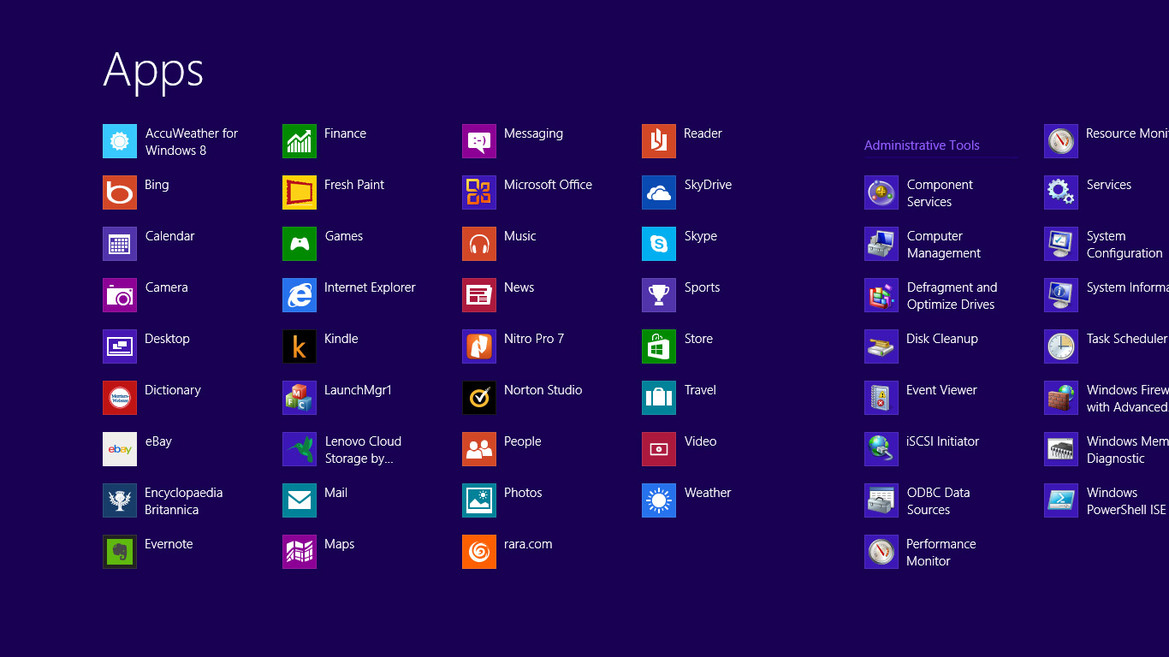This screenshot has width=1169, height=657.
Task: Open the Calendar app icon
Action: pyautogui.click(x=119, y=244)
